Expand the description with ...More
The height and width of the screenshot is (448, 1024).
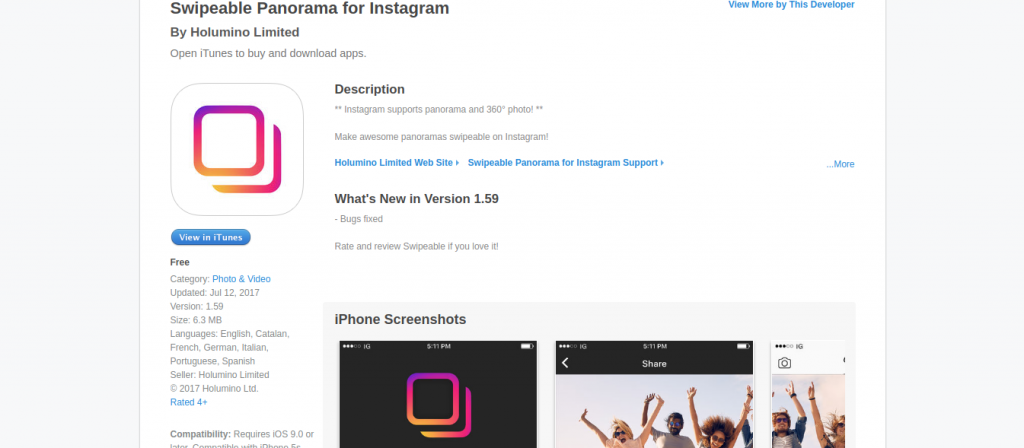click(840, 164)
